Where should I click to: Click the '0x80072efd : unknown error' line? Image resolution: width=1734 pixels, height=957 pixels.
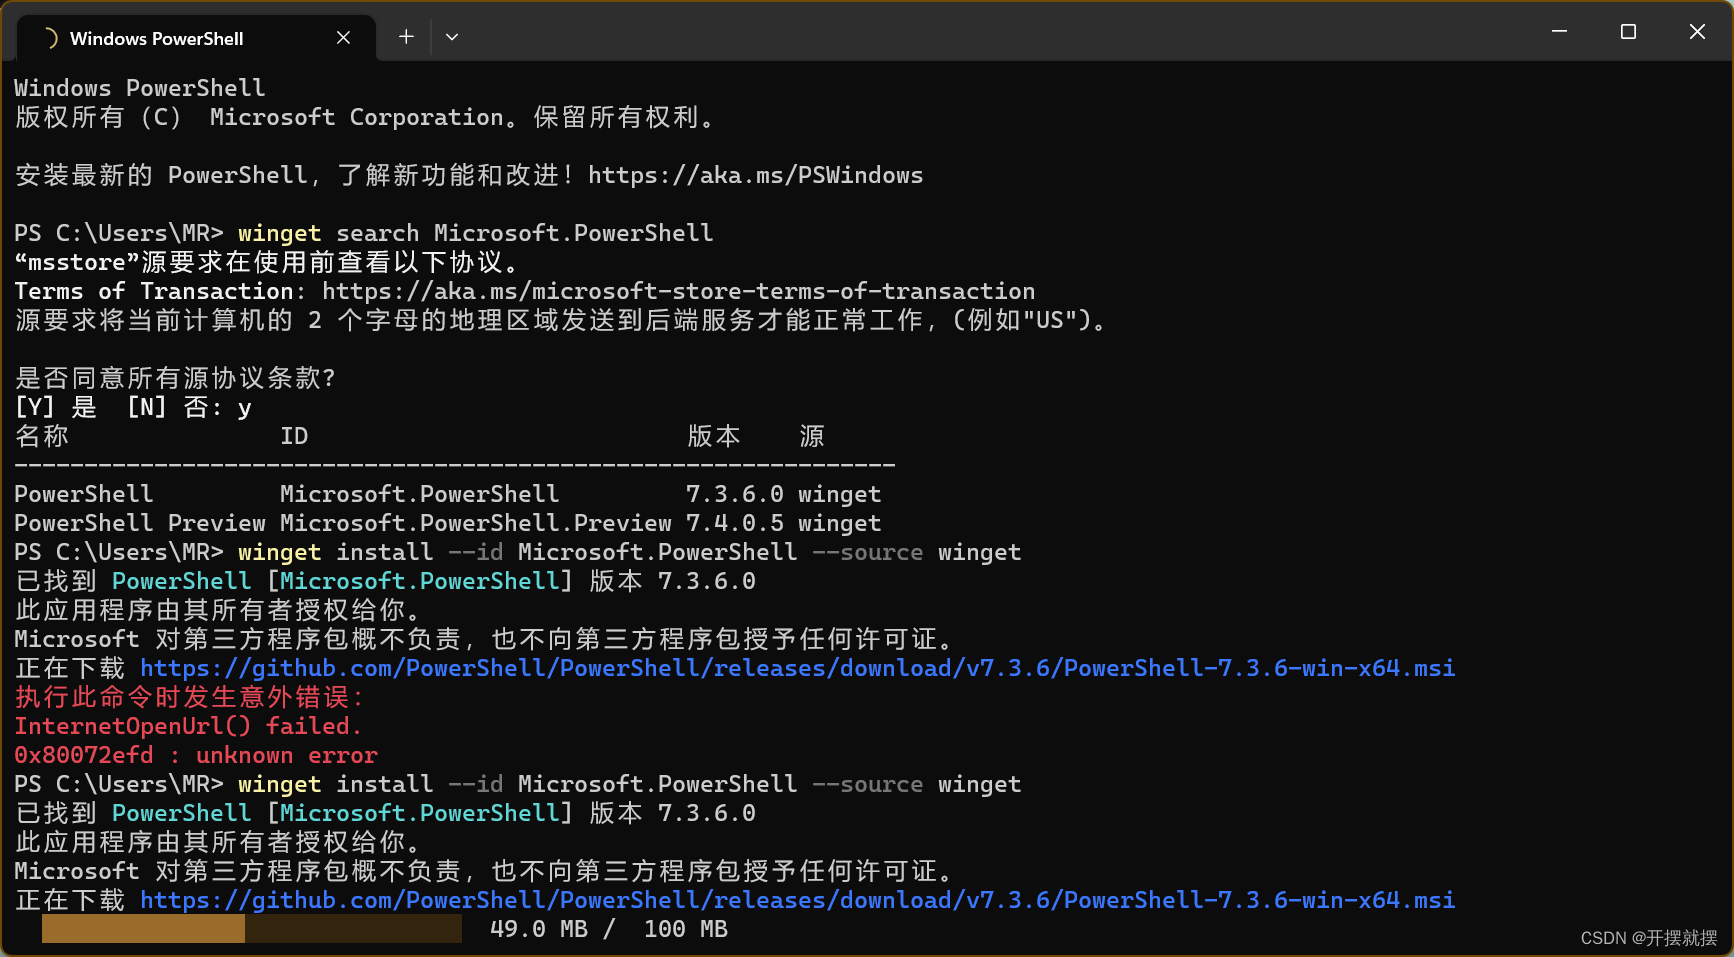point(196,755)
